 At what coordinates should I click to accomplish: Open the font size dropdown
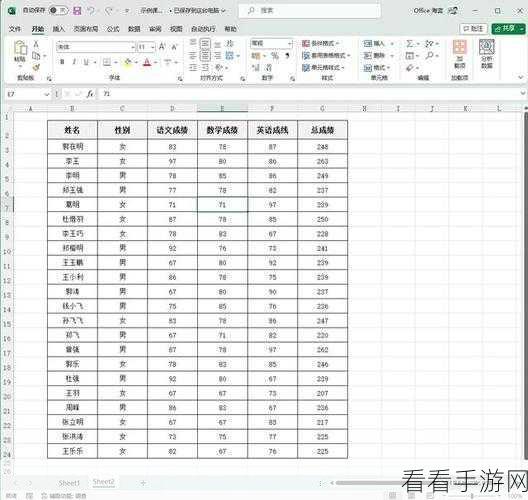[153, 47]
